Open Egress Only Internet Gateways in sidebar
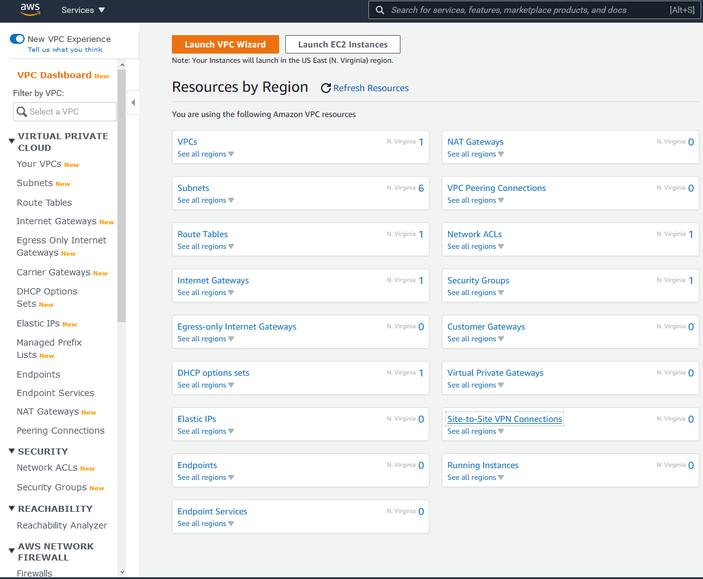Viewport: 703px width, 579px height. pyautogui.click(x=61, y=246)
